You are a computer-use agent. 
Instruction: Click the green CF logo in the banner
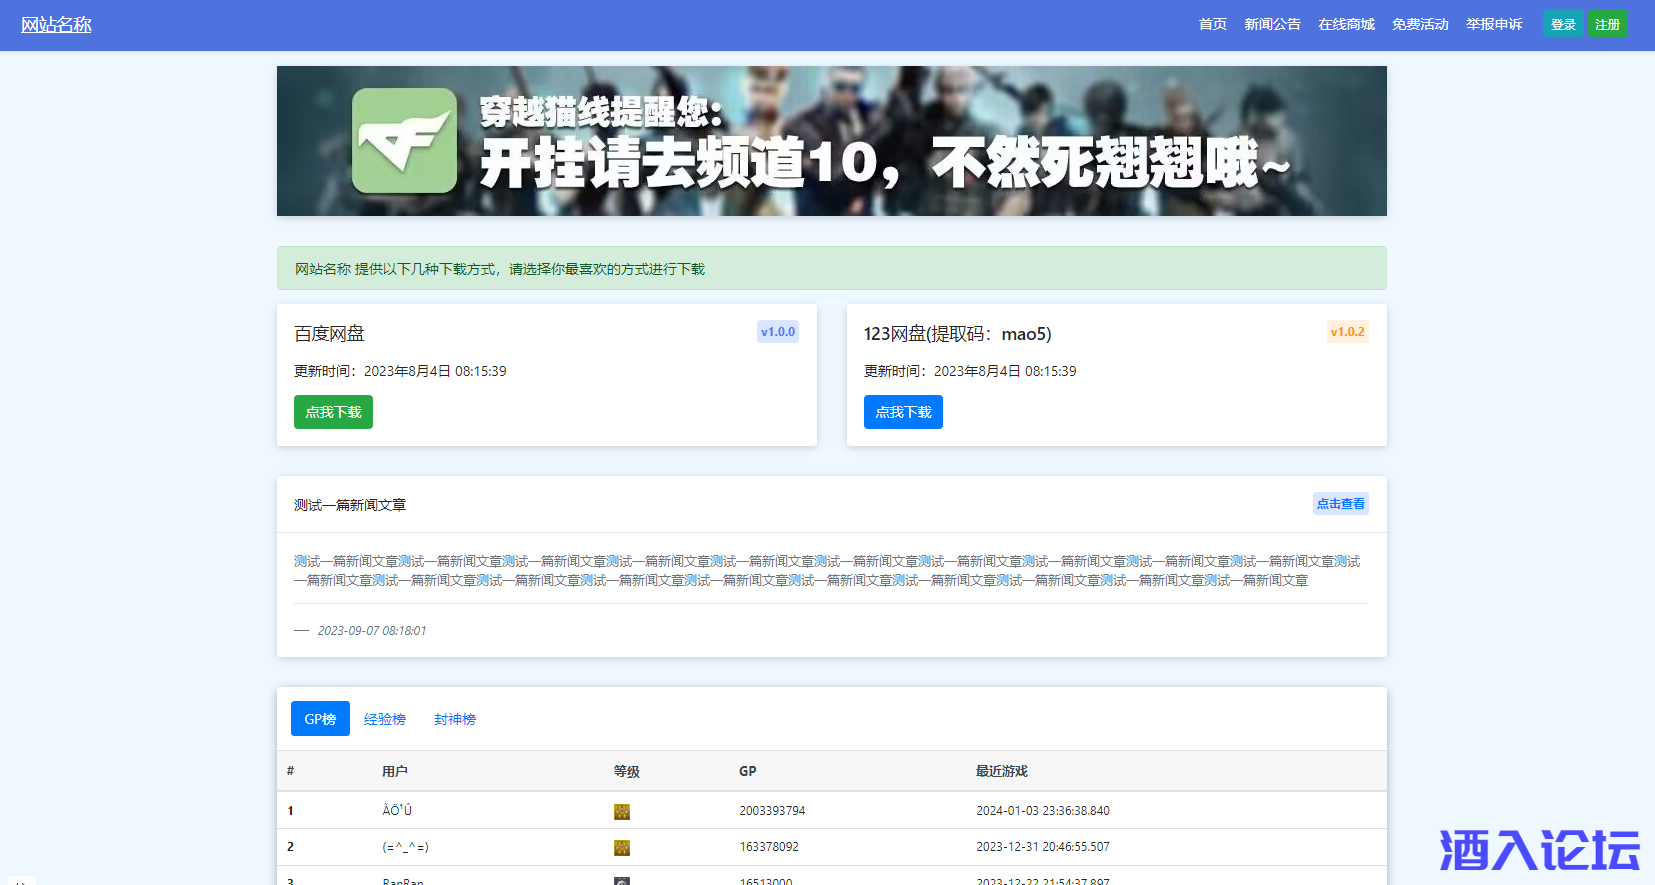[x=404, y=140]
